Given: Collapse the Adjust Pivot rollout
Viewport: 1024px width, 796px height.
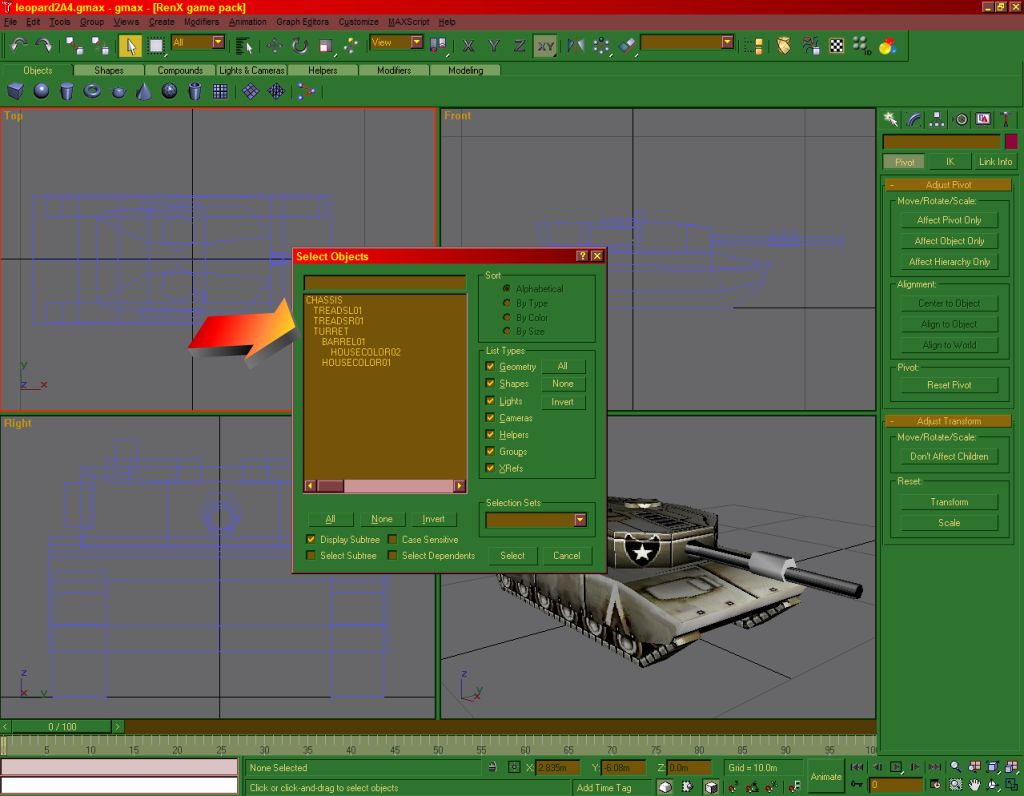Looking at the screenshot, I should (949, 184).
